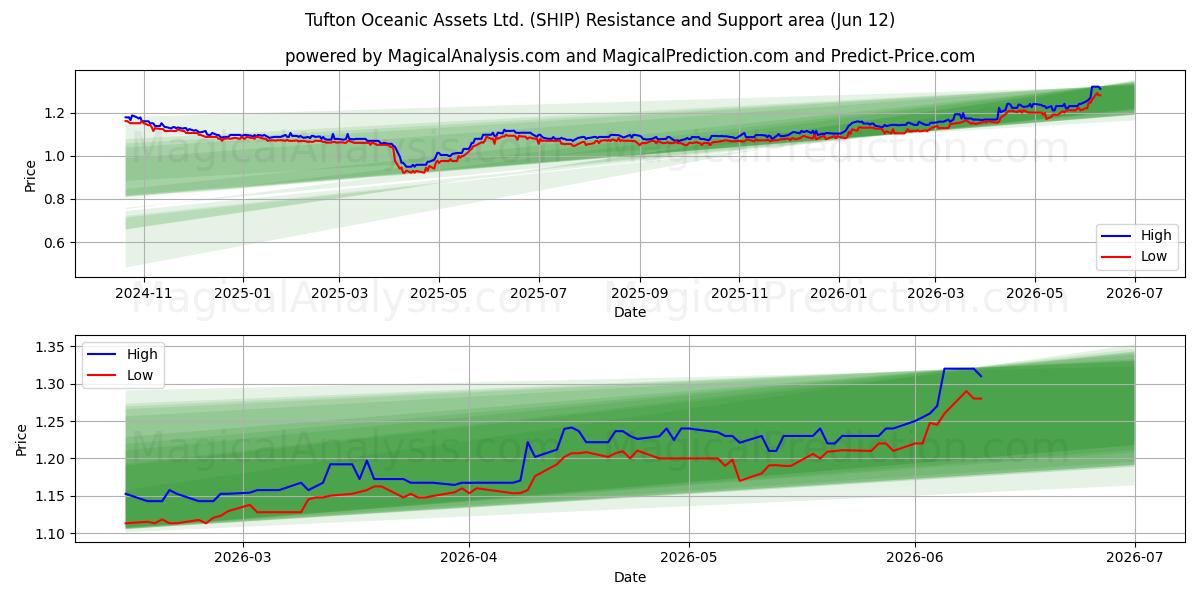The width and height of the screenshot is (1200, 600).
Task: Click the '2026-07' tick label on upper chart
Action: [x=1135, y=294]
